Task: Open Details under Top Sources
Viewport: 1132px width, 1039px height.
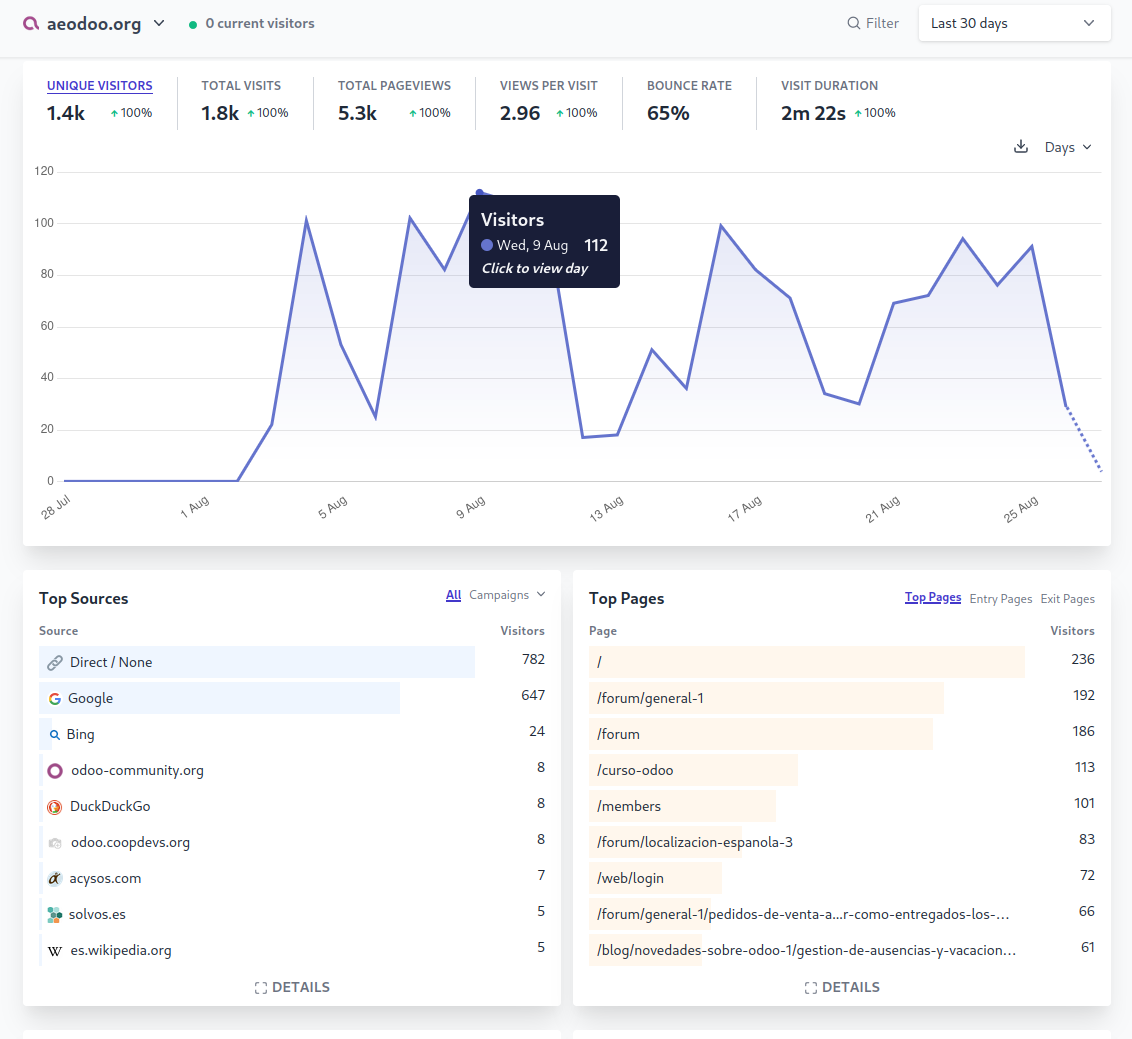Action: pyautogui.click(x=292, y=987)
